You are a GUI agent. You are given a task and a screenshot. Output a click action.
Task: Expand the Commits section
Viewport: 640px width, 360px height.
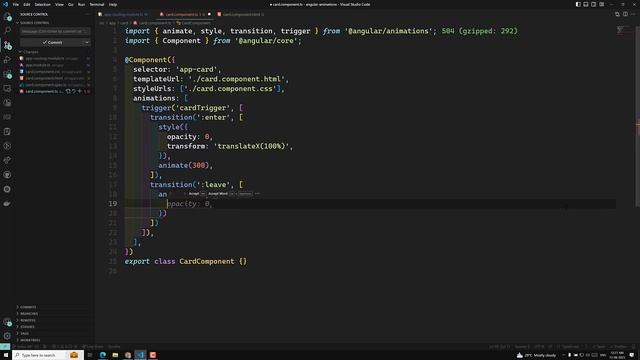(28, 307)
